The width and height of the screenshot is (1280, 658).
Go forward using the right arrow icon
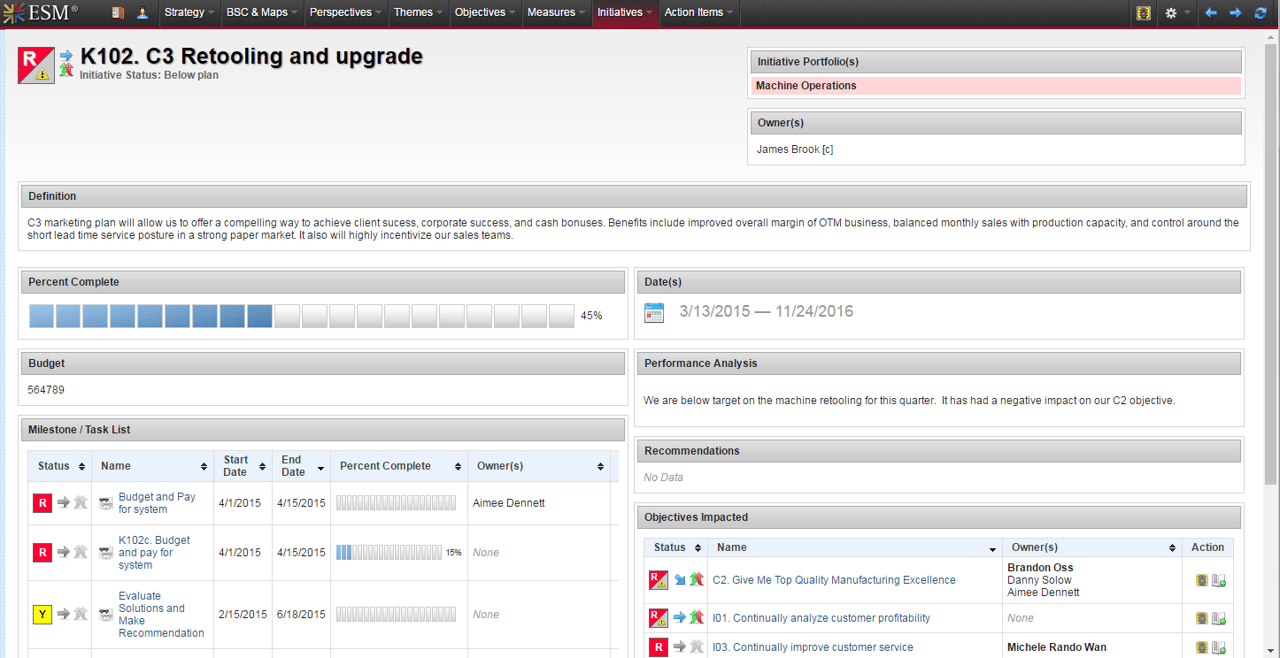pos(1235,13)
